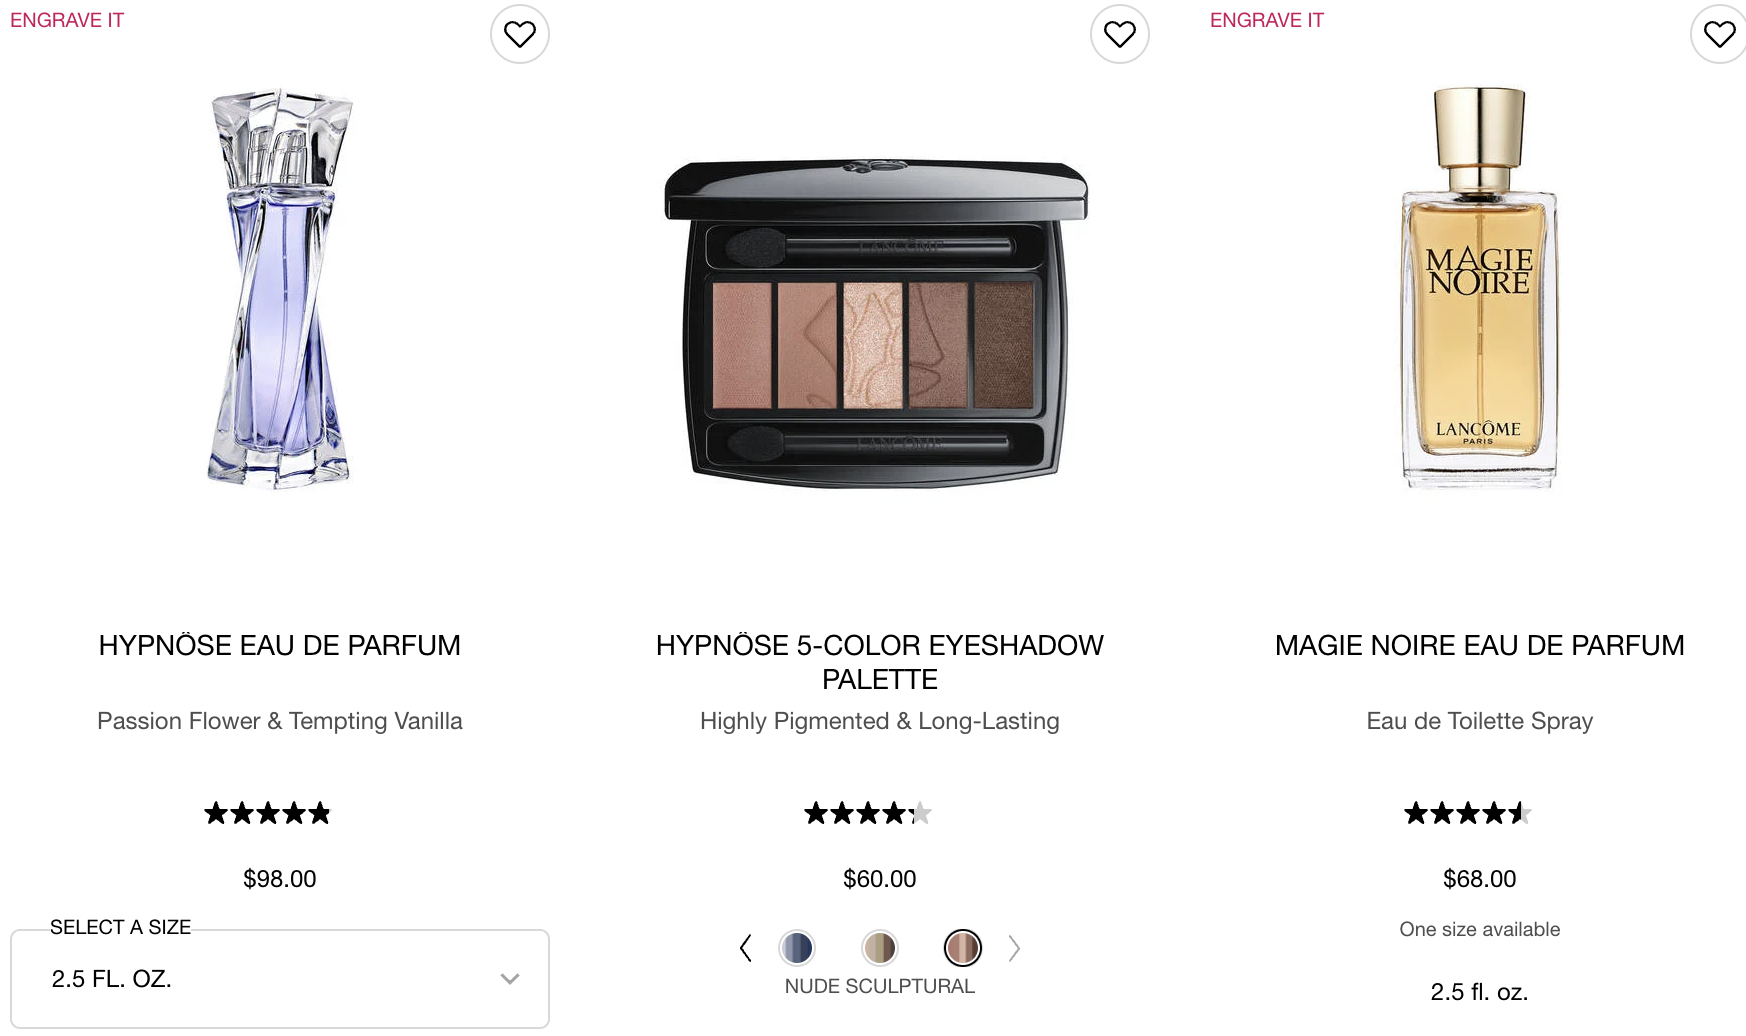
Task: Open the Select a Size dropdown
Action: tap(280, 979)
